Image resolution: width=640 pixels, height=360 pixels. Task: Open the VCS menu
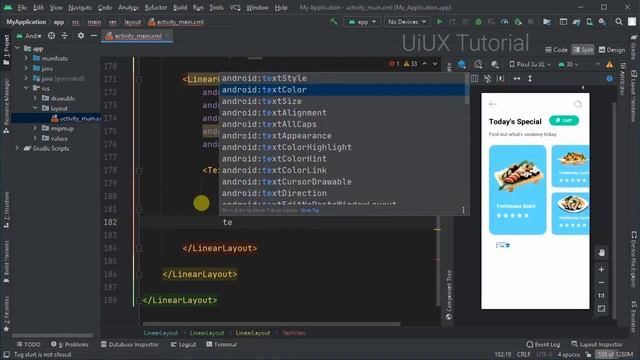[235, 7]
